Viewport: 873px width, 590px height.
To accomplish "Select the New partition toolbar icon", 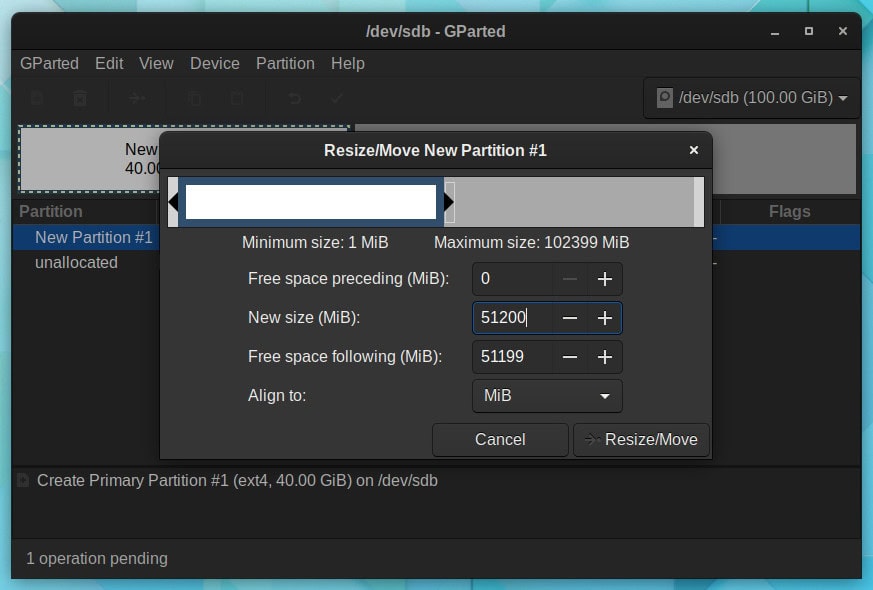I will [x=35, y=98].
